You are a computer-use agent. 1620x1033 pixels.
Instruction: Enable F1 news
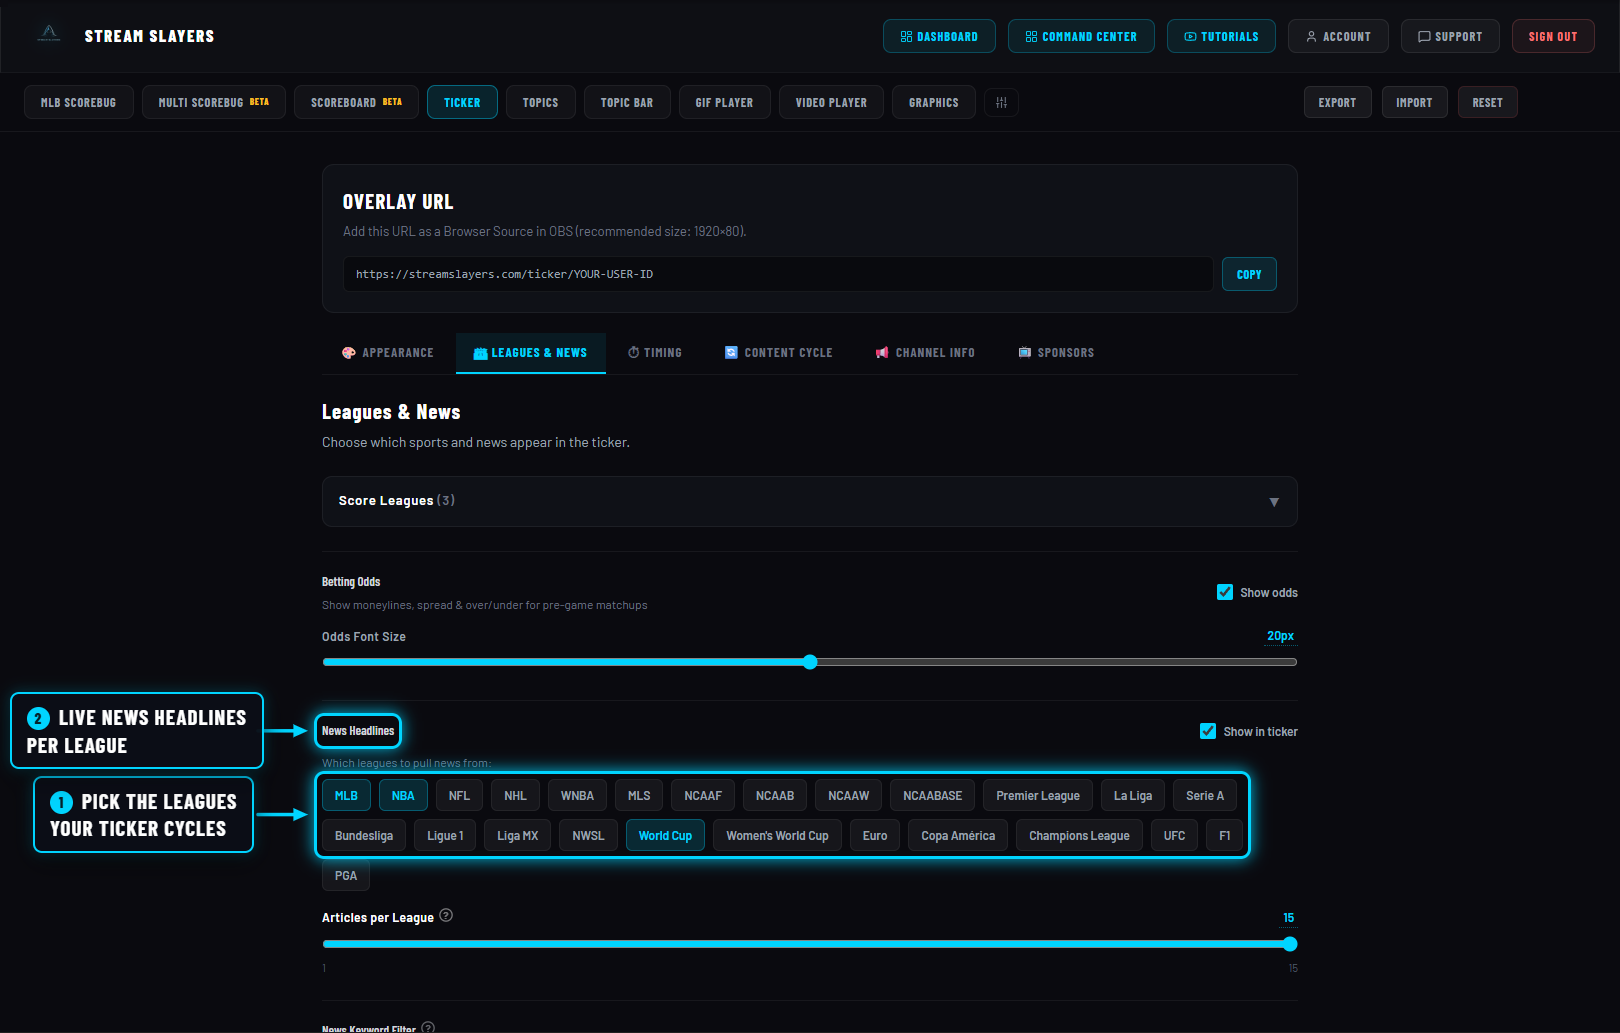coord(1225,836)
